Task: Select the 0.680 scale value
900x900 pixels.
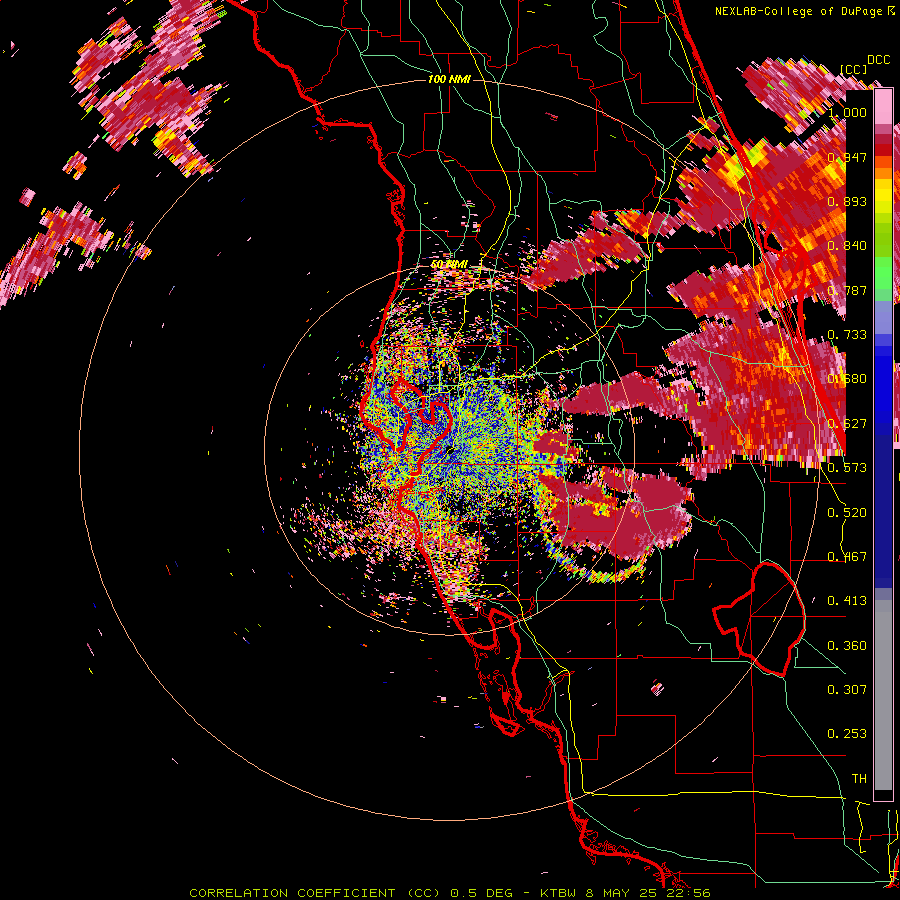Action: click(847, 379)
